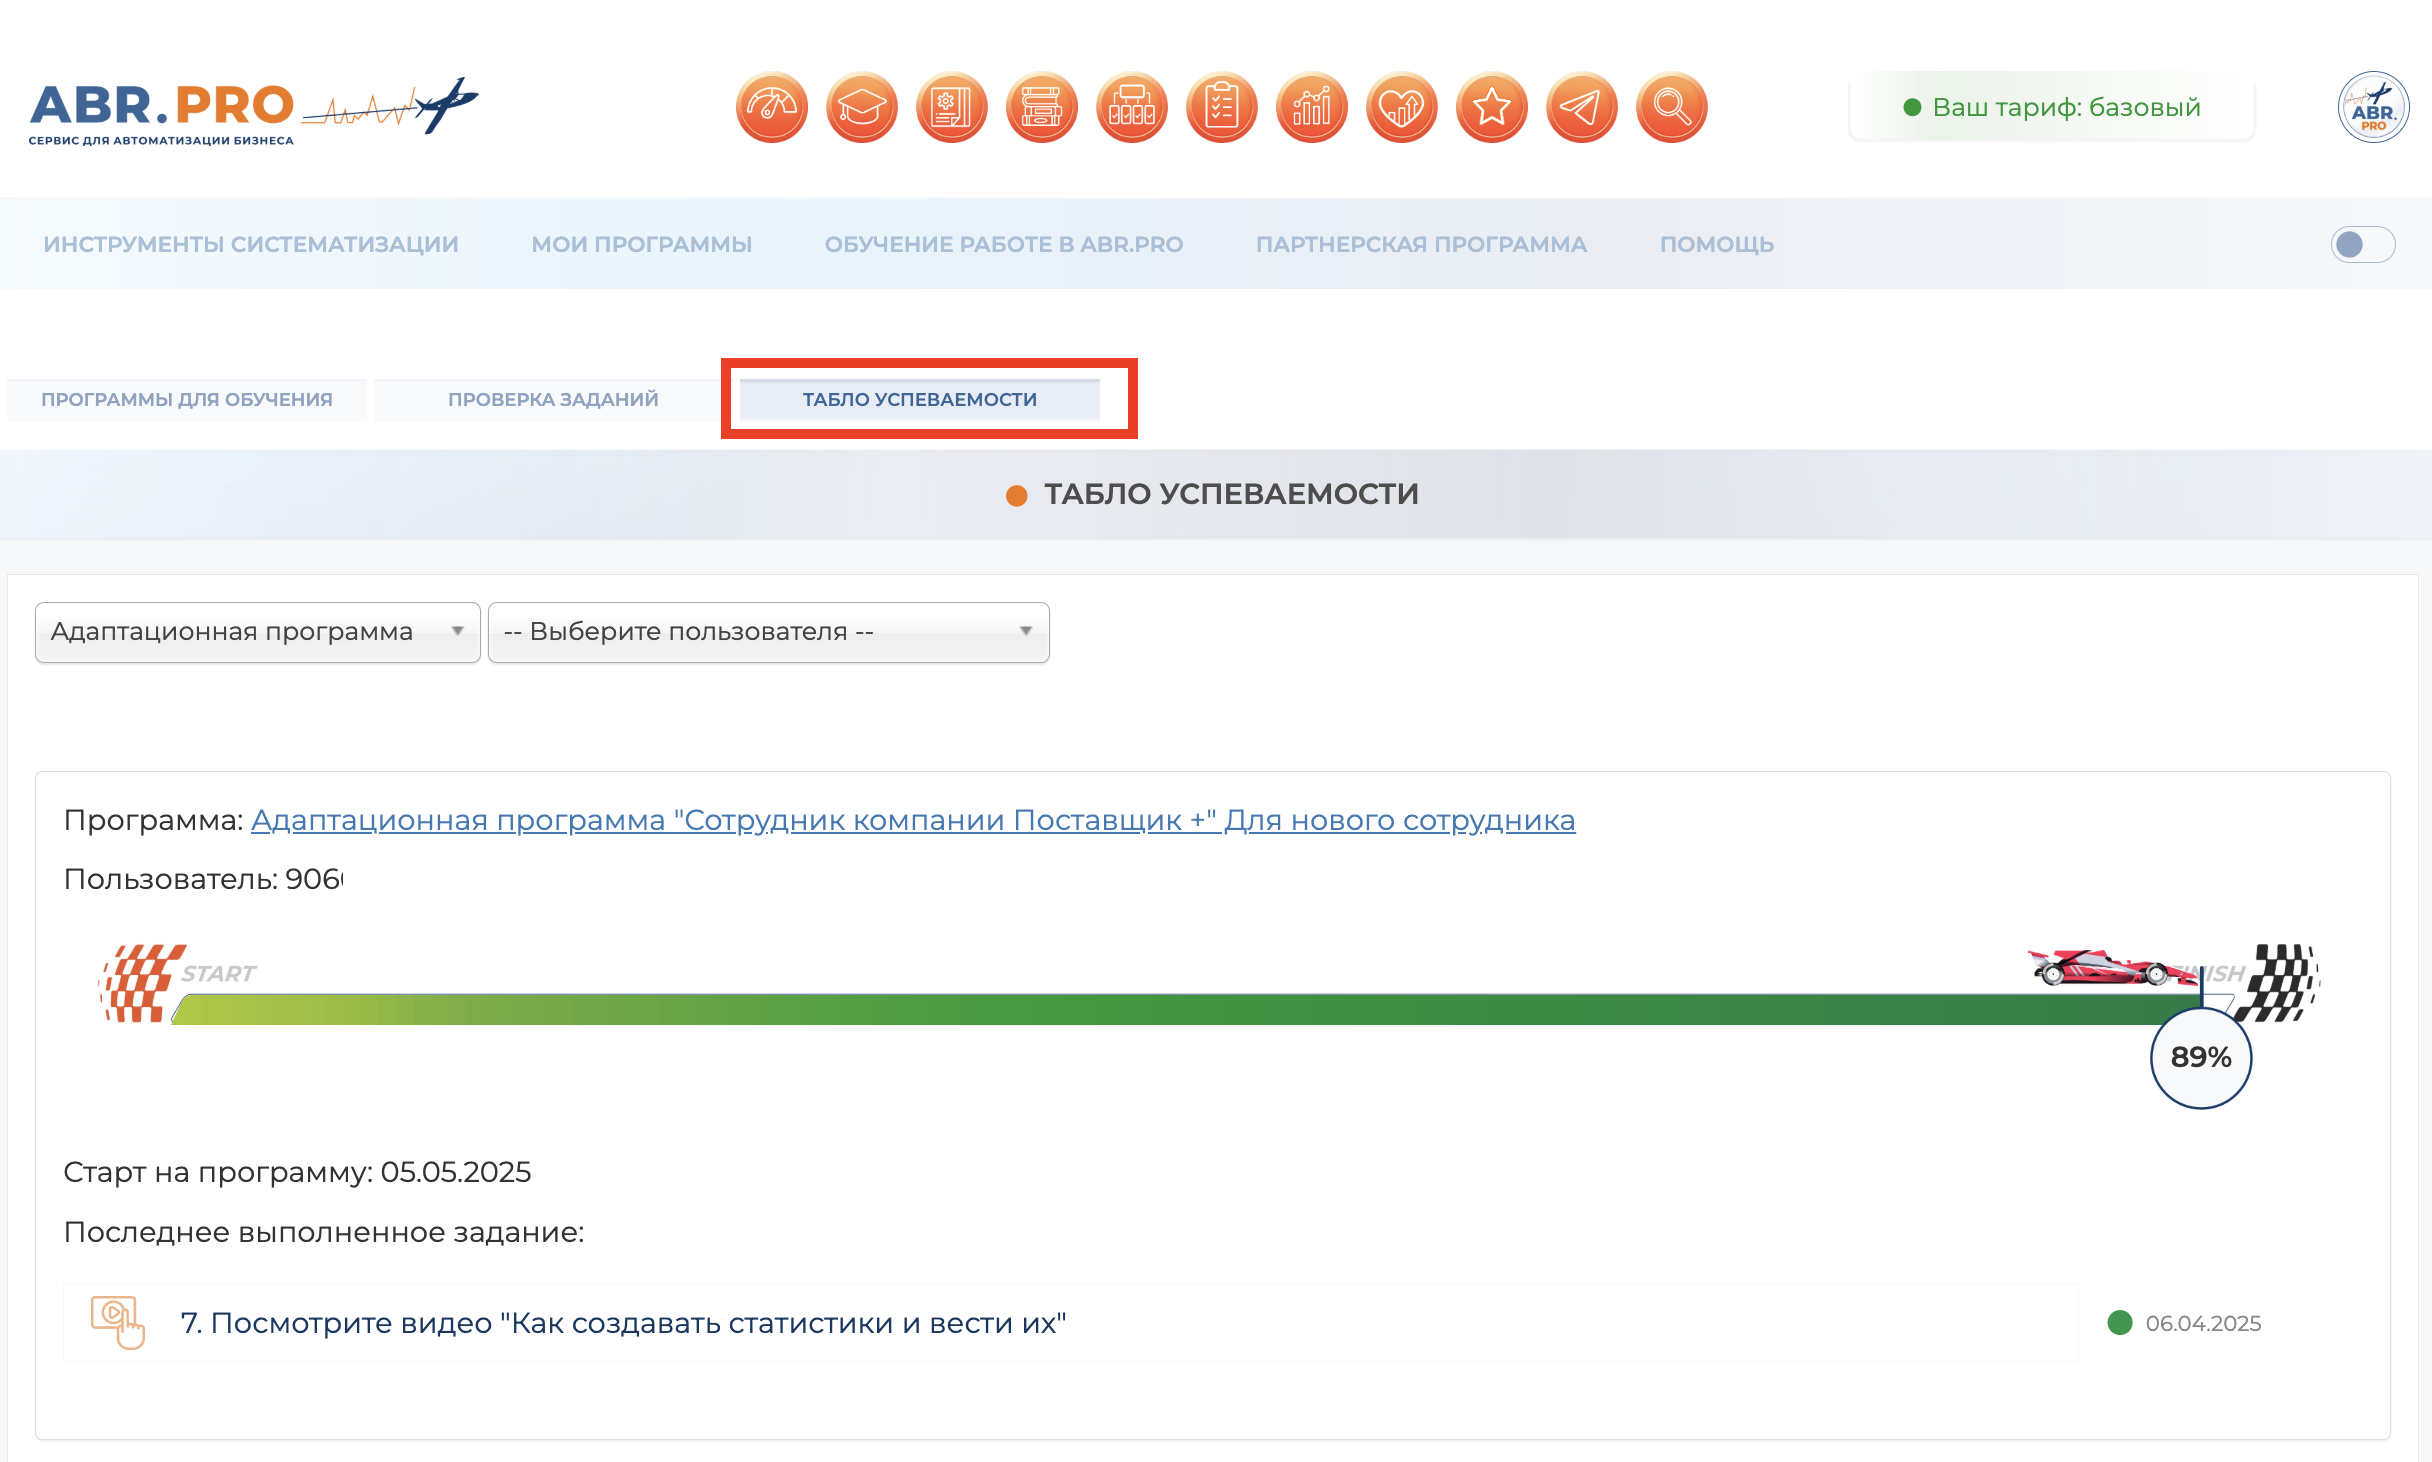2432x1462 pixels.
Task: Click the paper plane Telegram icon
Action: click(x=1581, y=107)
